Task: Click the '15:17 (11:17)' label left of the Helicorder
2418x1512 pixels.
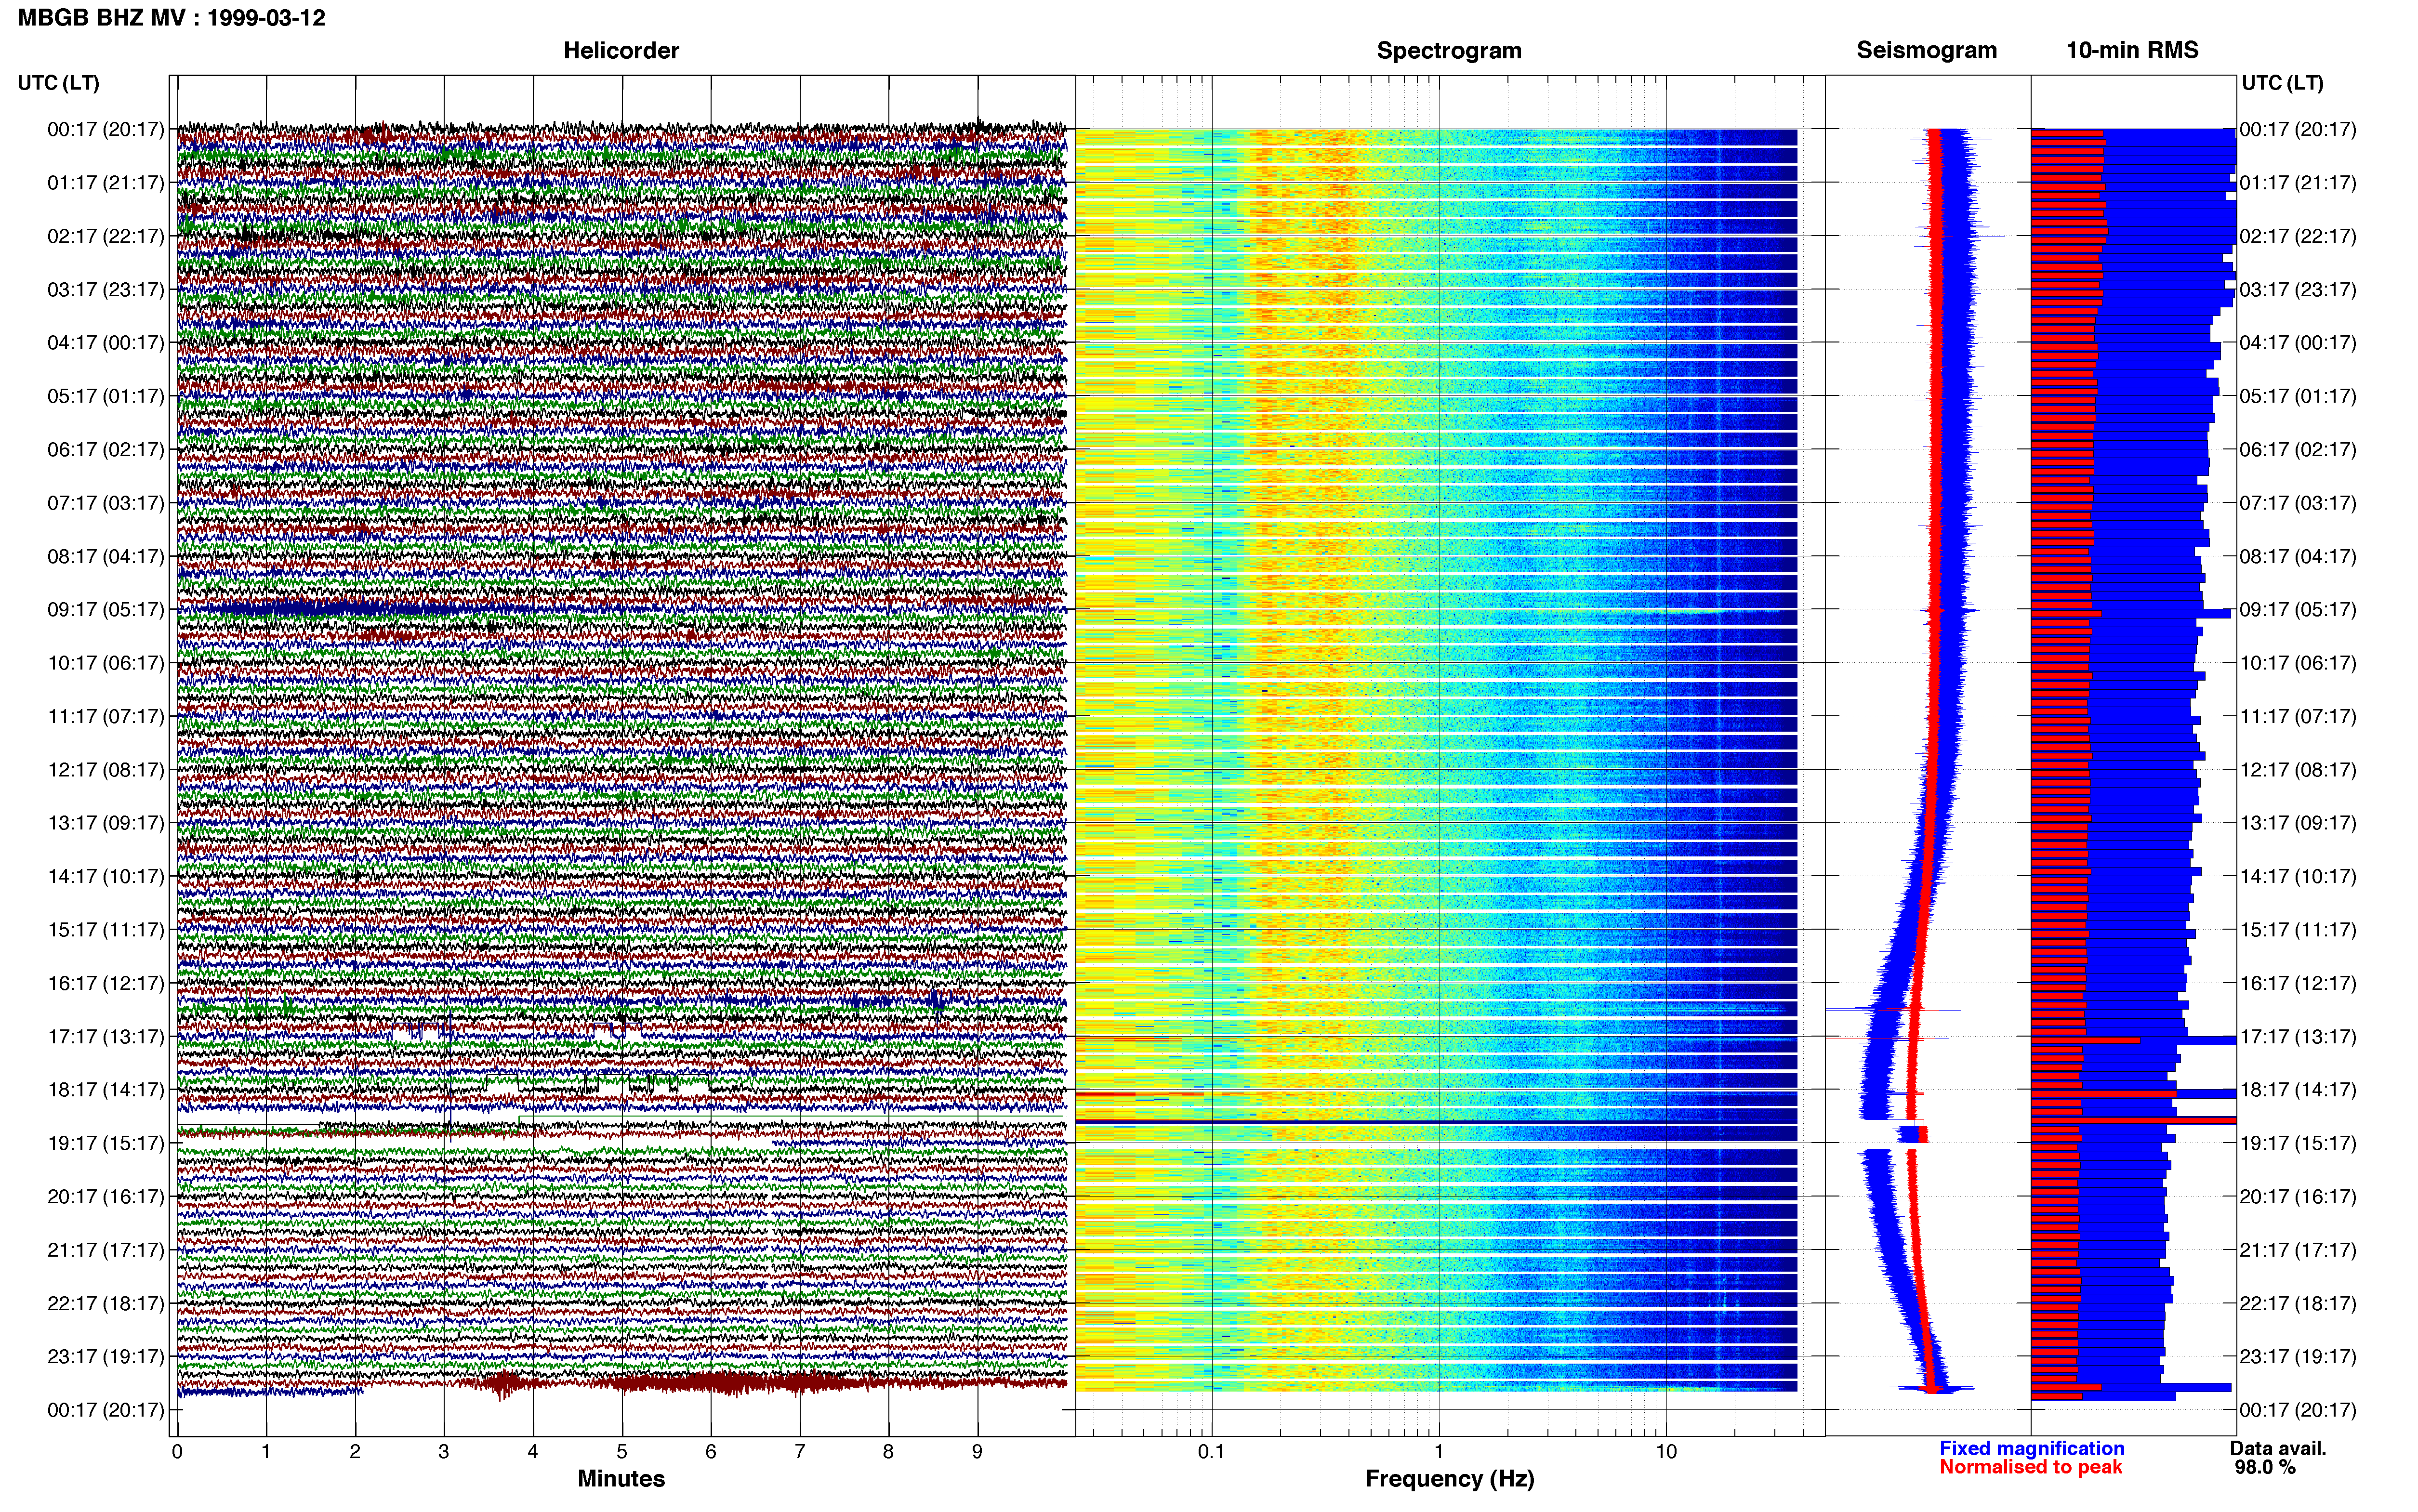Action: 106,930
